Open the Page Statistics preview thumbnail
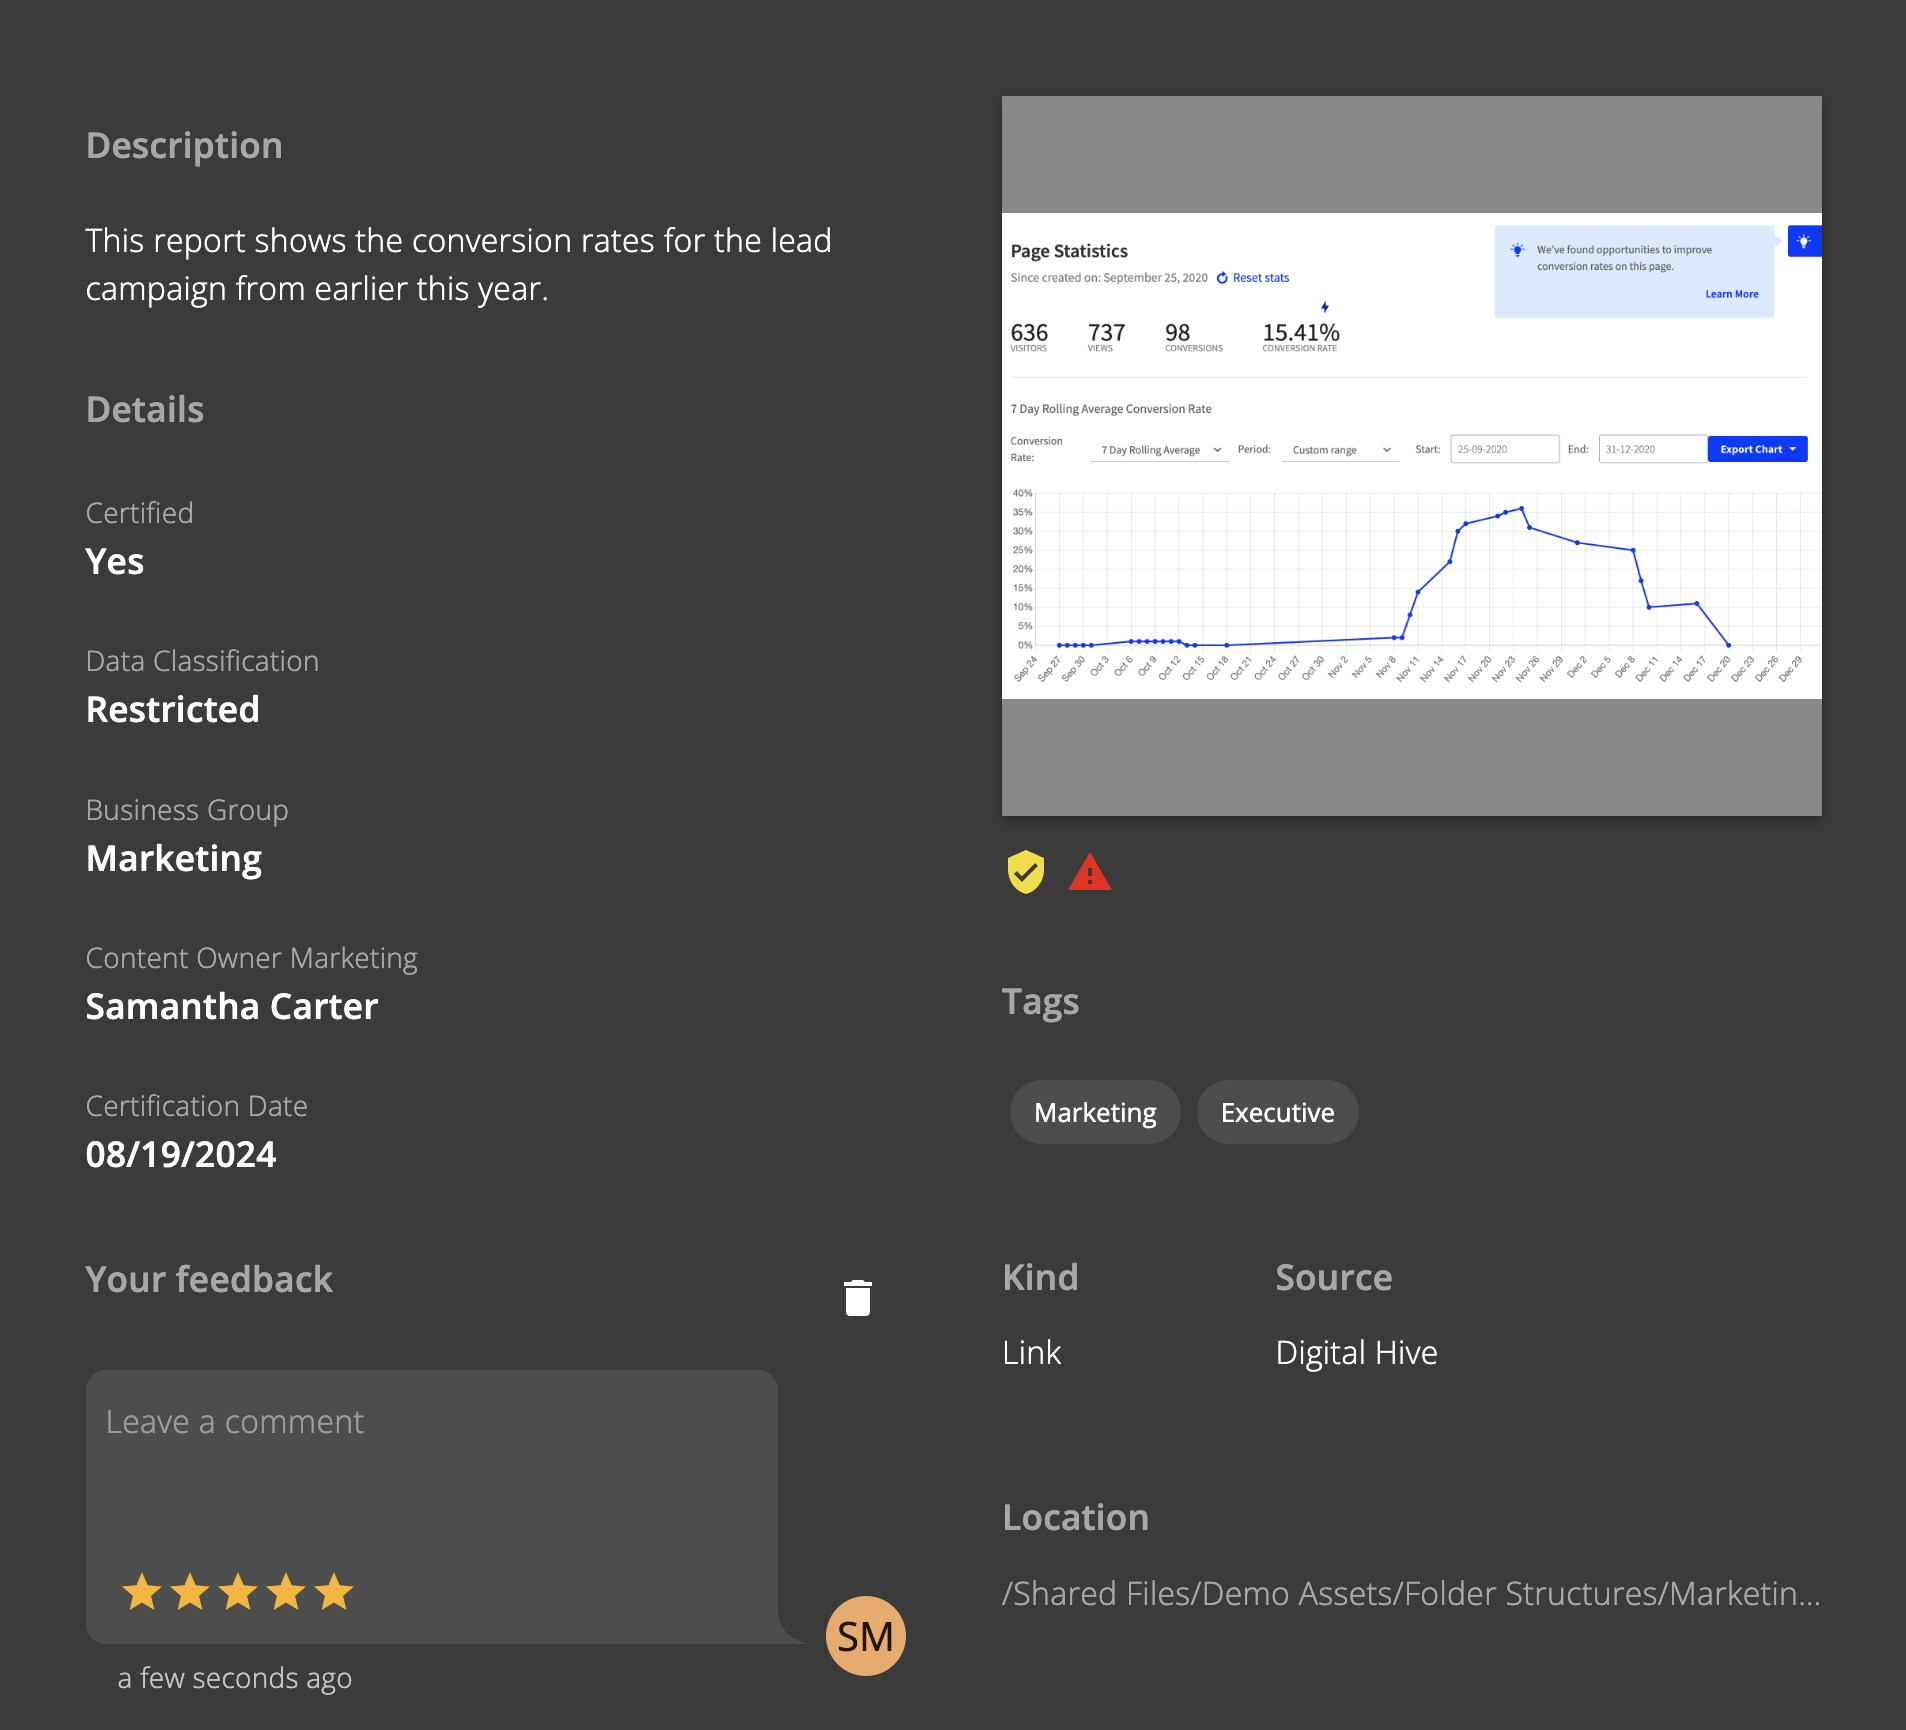Image resolution: width=1906 pixels, height=1730 pixels. [1412, 456]
